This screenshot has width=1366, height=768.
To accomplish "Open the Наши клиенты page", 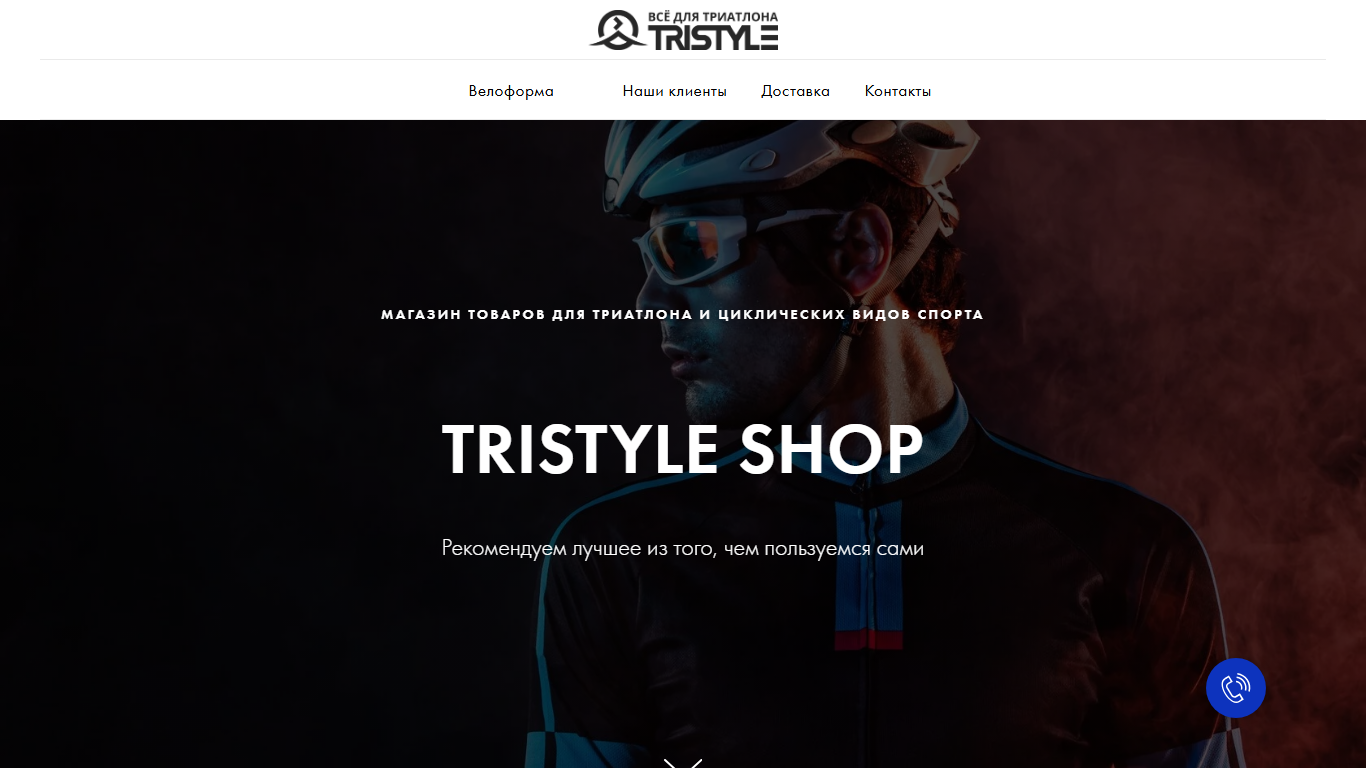I will [x=675, y=91].
